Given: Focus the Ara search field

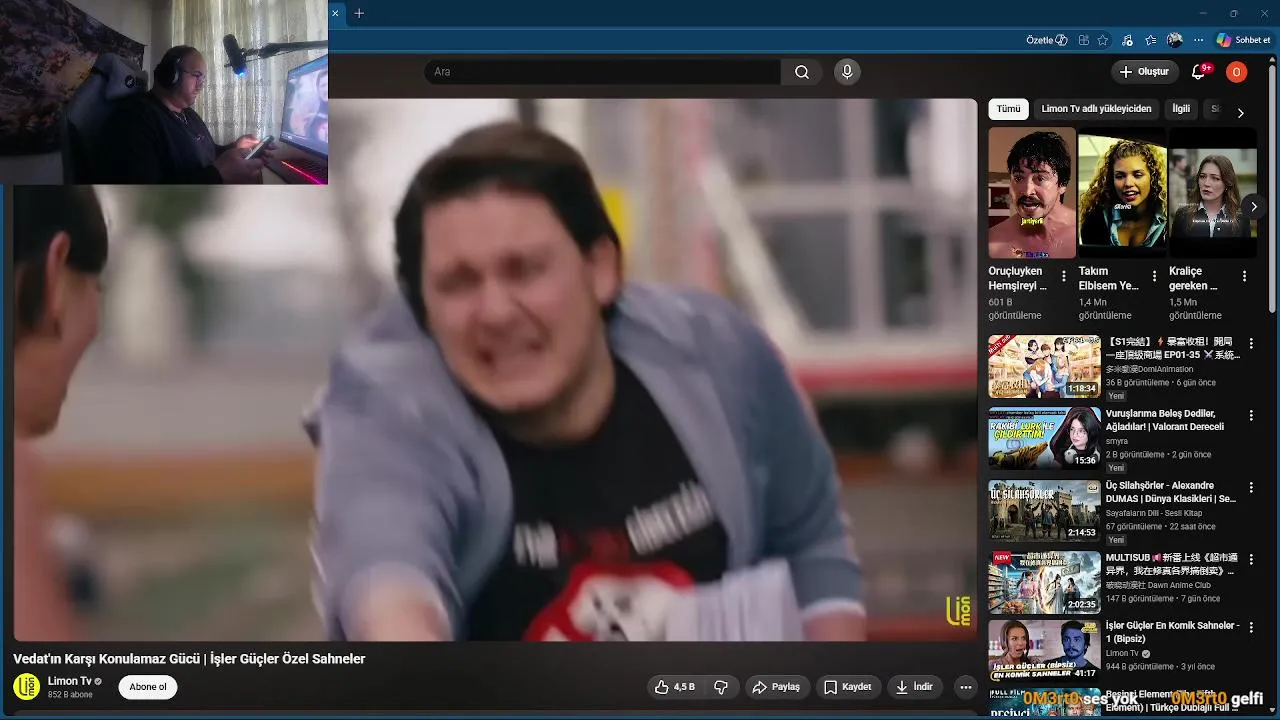Looking at the screenshot, I should [x=602, y=72].
